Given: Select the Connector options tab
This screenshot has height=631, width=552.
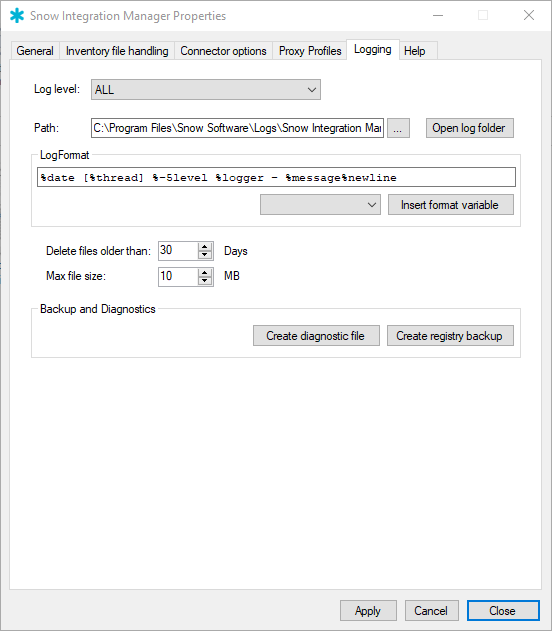Looking at the screenshot, I should click(223, 51).
